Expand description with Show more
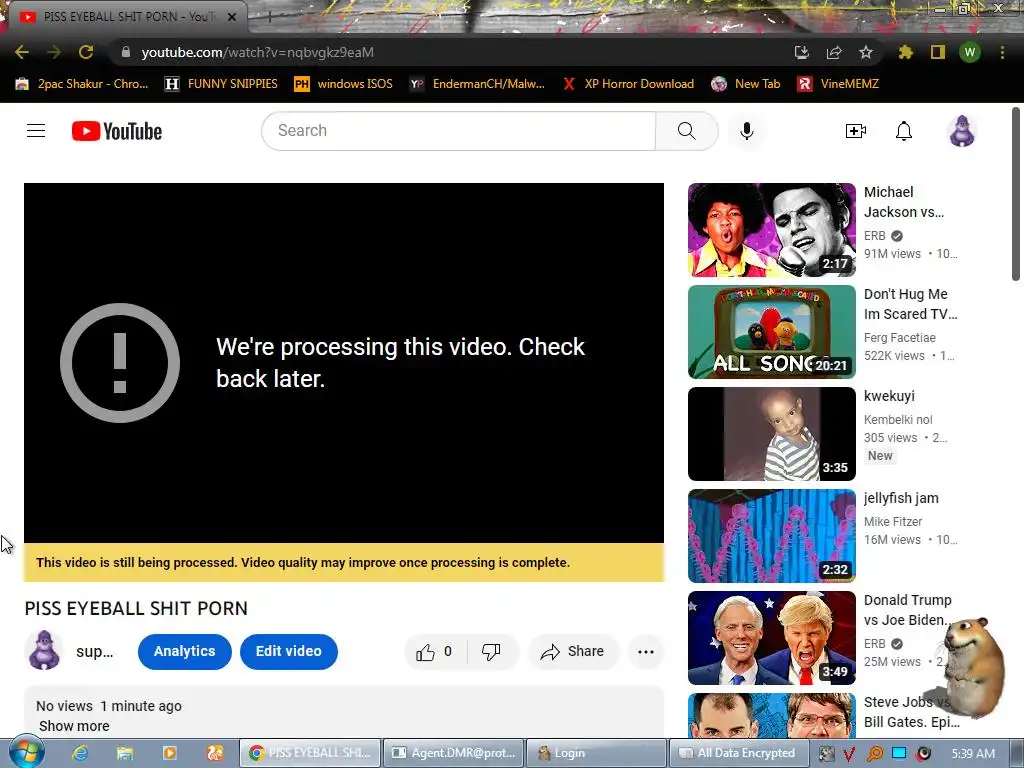This screenshot has height=768, width=1024. click(74, 726)
